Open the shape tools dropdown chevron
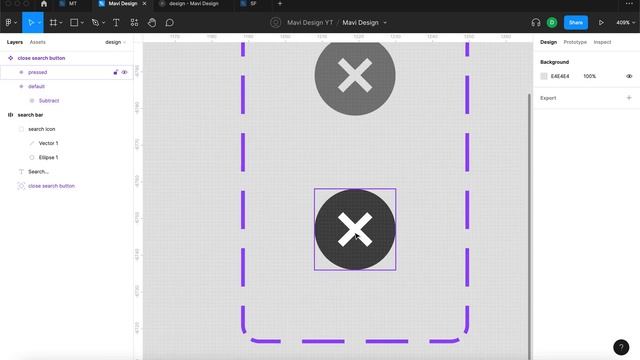 pyautogui.click(x=82, y=23)
